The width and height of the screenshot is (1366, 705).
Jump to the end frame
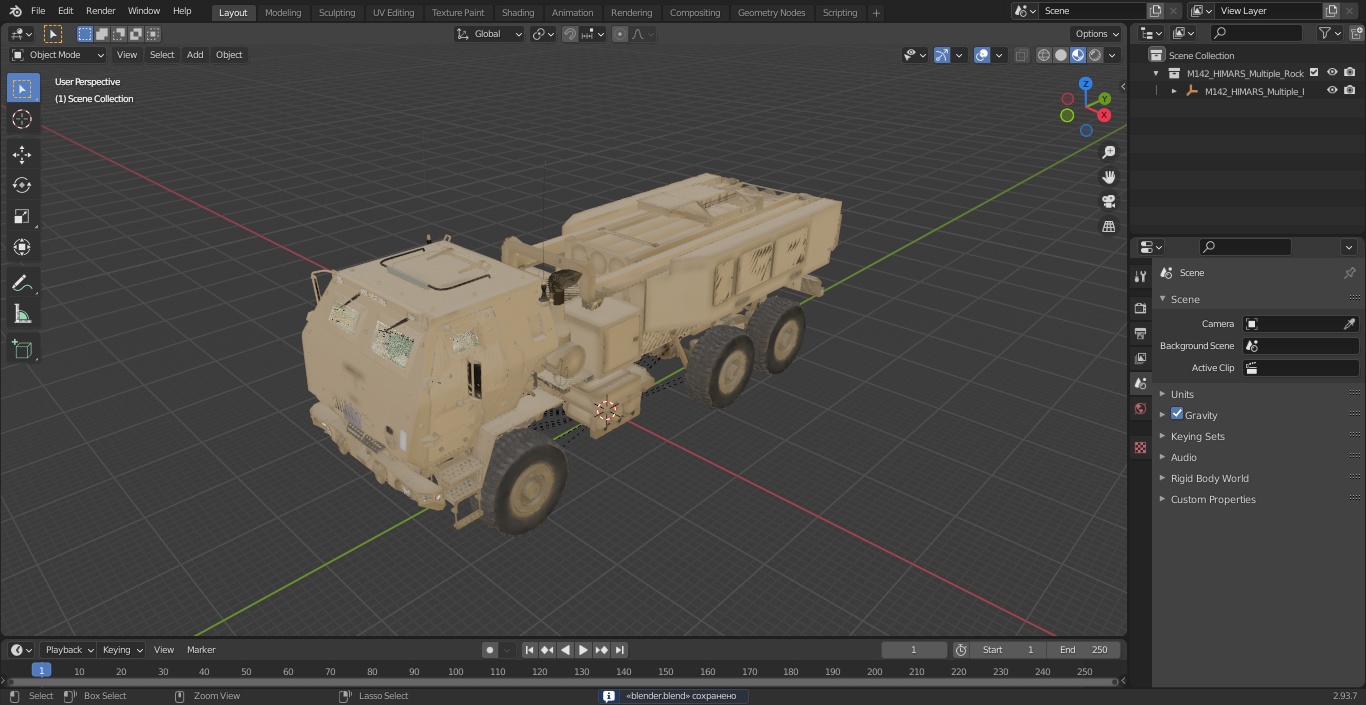coord(619,650)
